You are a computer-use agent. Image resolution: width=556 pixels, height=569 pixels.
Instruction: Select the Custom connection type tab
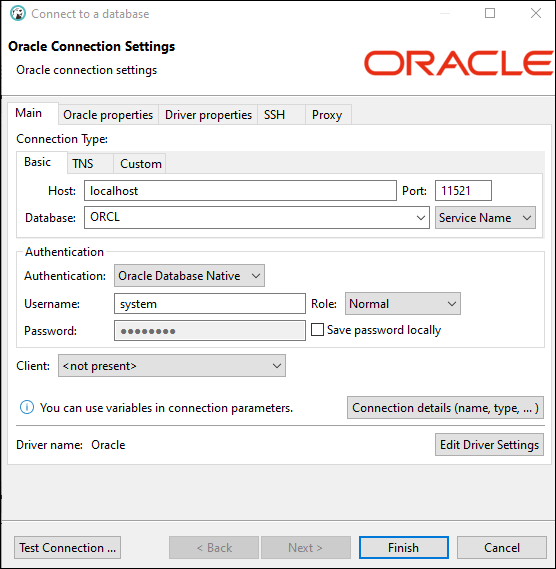coord(141,164)
